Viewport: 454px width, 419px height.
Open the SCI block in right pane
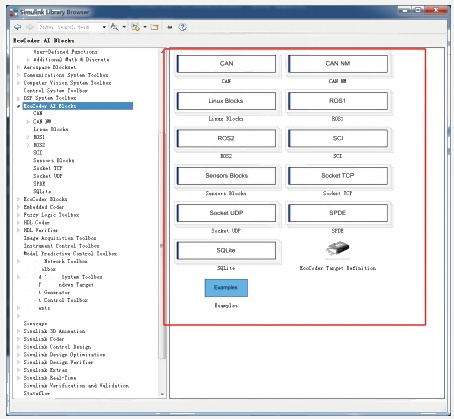(338, 138)
